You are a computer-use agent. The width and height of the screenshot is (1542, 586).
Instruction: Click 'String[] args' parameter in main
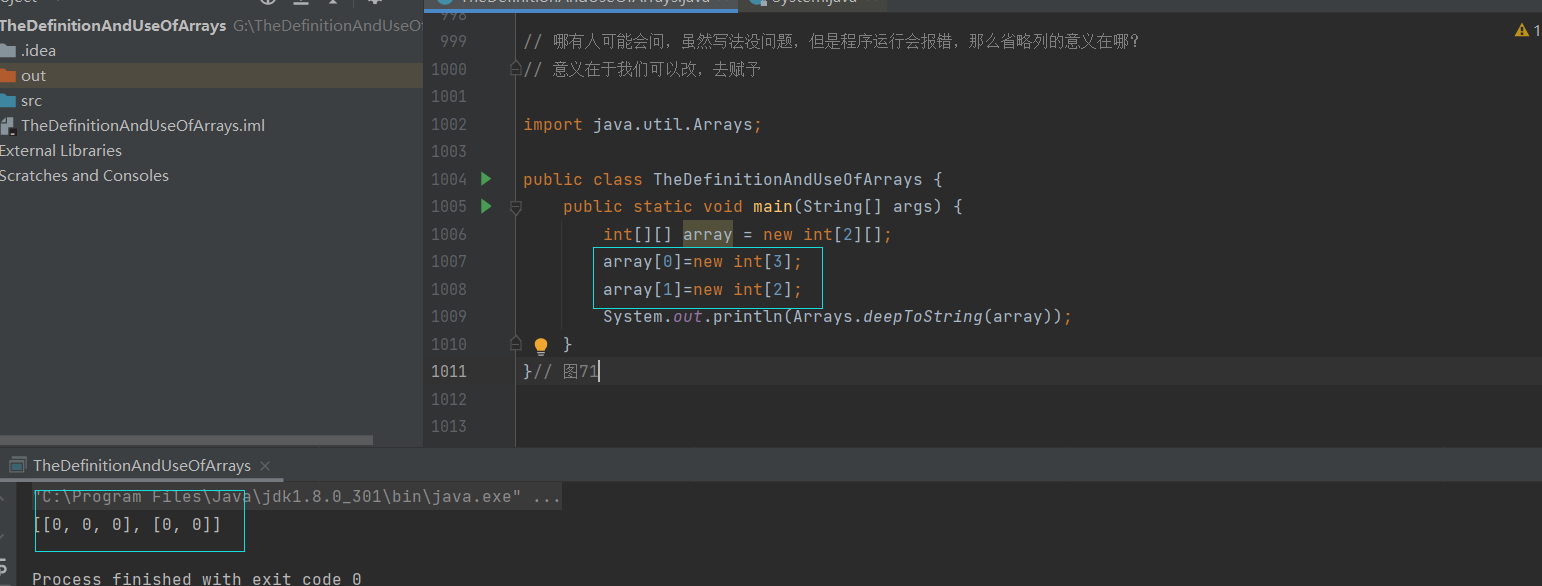coord(867,207)
